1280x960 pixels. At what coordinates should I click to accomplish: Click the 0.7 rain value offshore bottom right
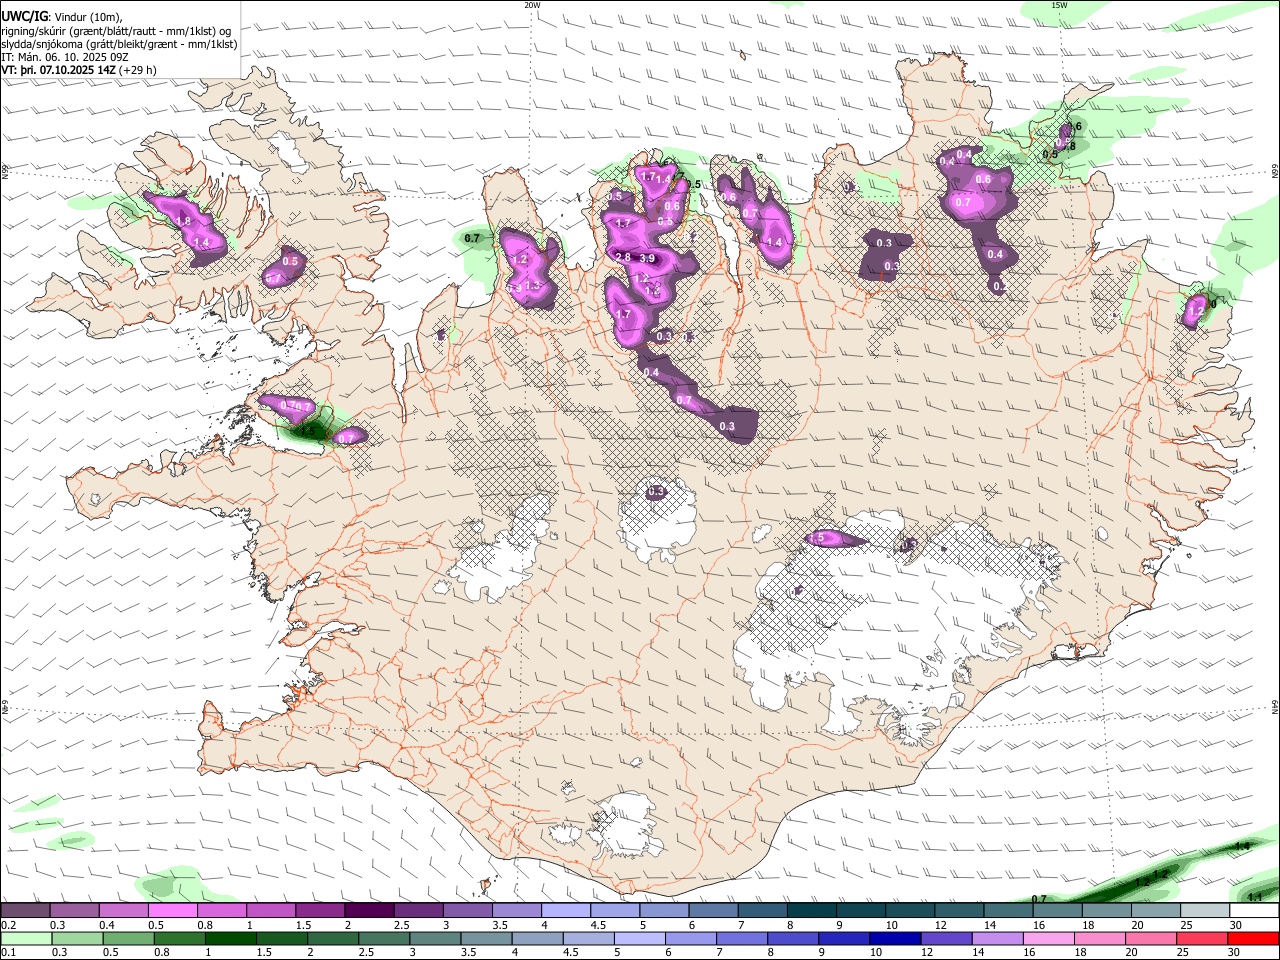[1039, 899]
